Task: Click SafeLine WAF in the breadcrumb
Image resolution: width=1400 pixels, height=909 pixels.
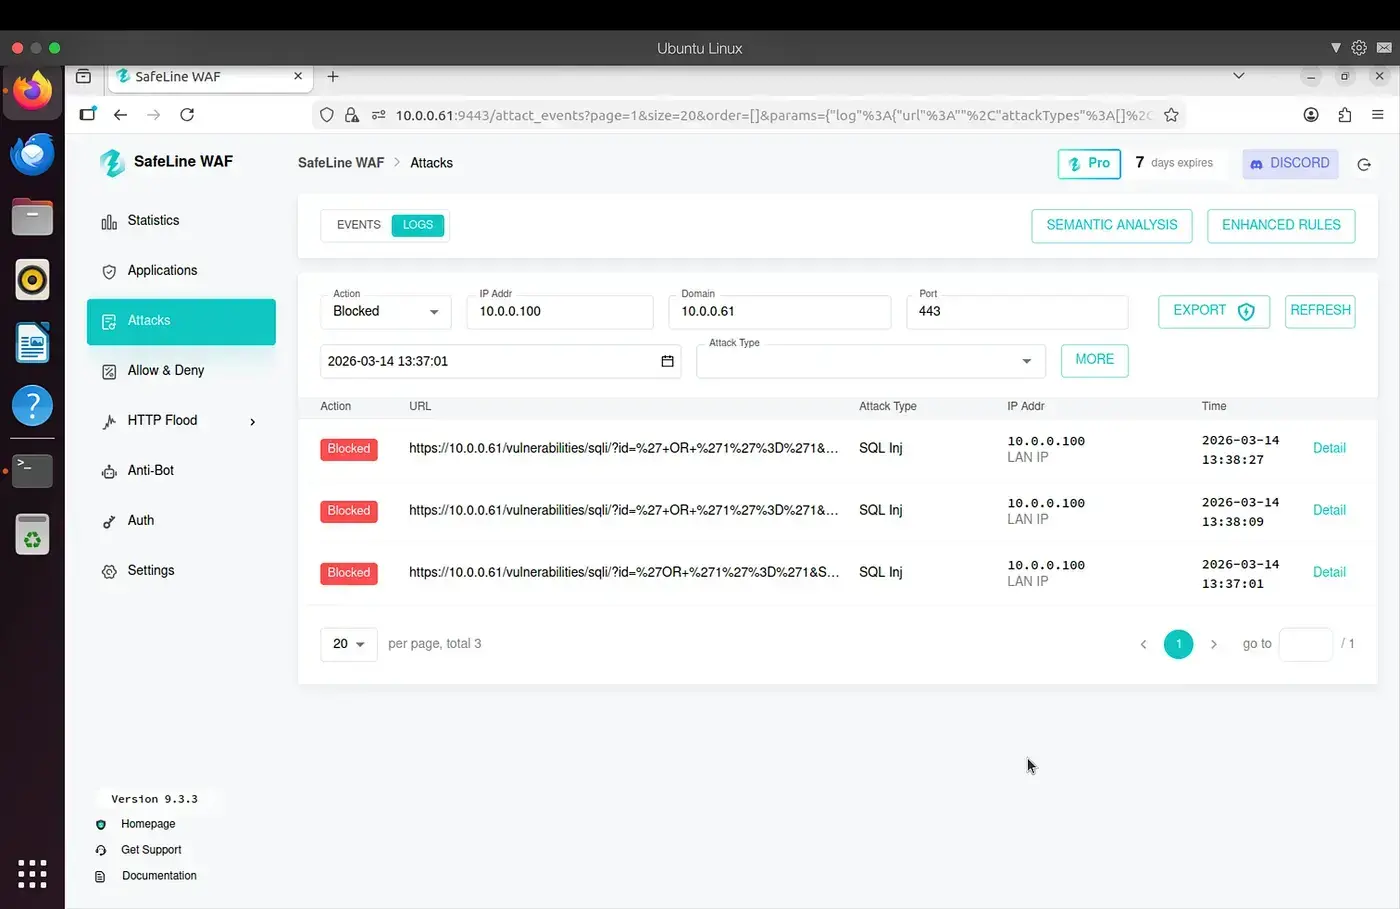Action: coord(341,163)
